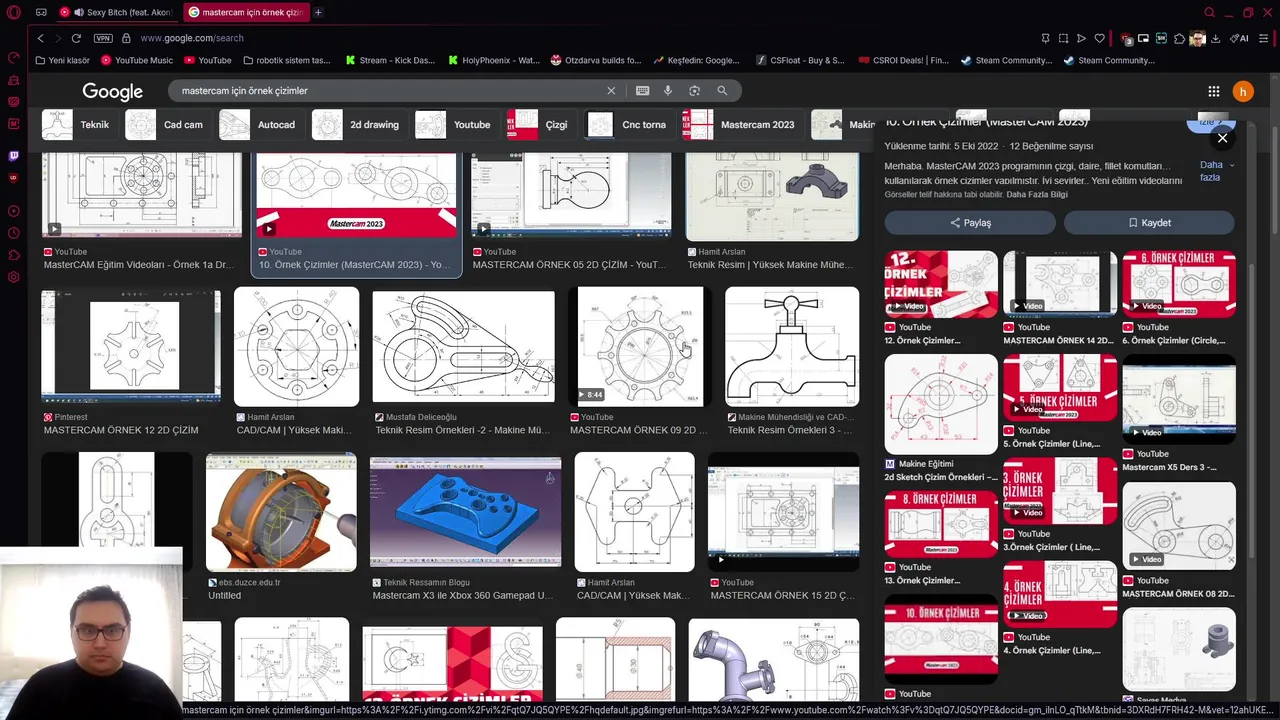Open Stream - Kick Das... bookmark
Image resolution: width=1280 pixels, height=720 pixels.
point(390,60)
